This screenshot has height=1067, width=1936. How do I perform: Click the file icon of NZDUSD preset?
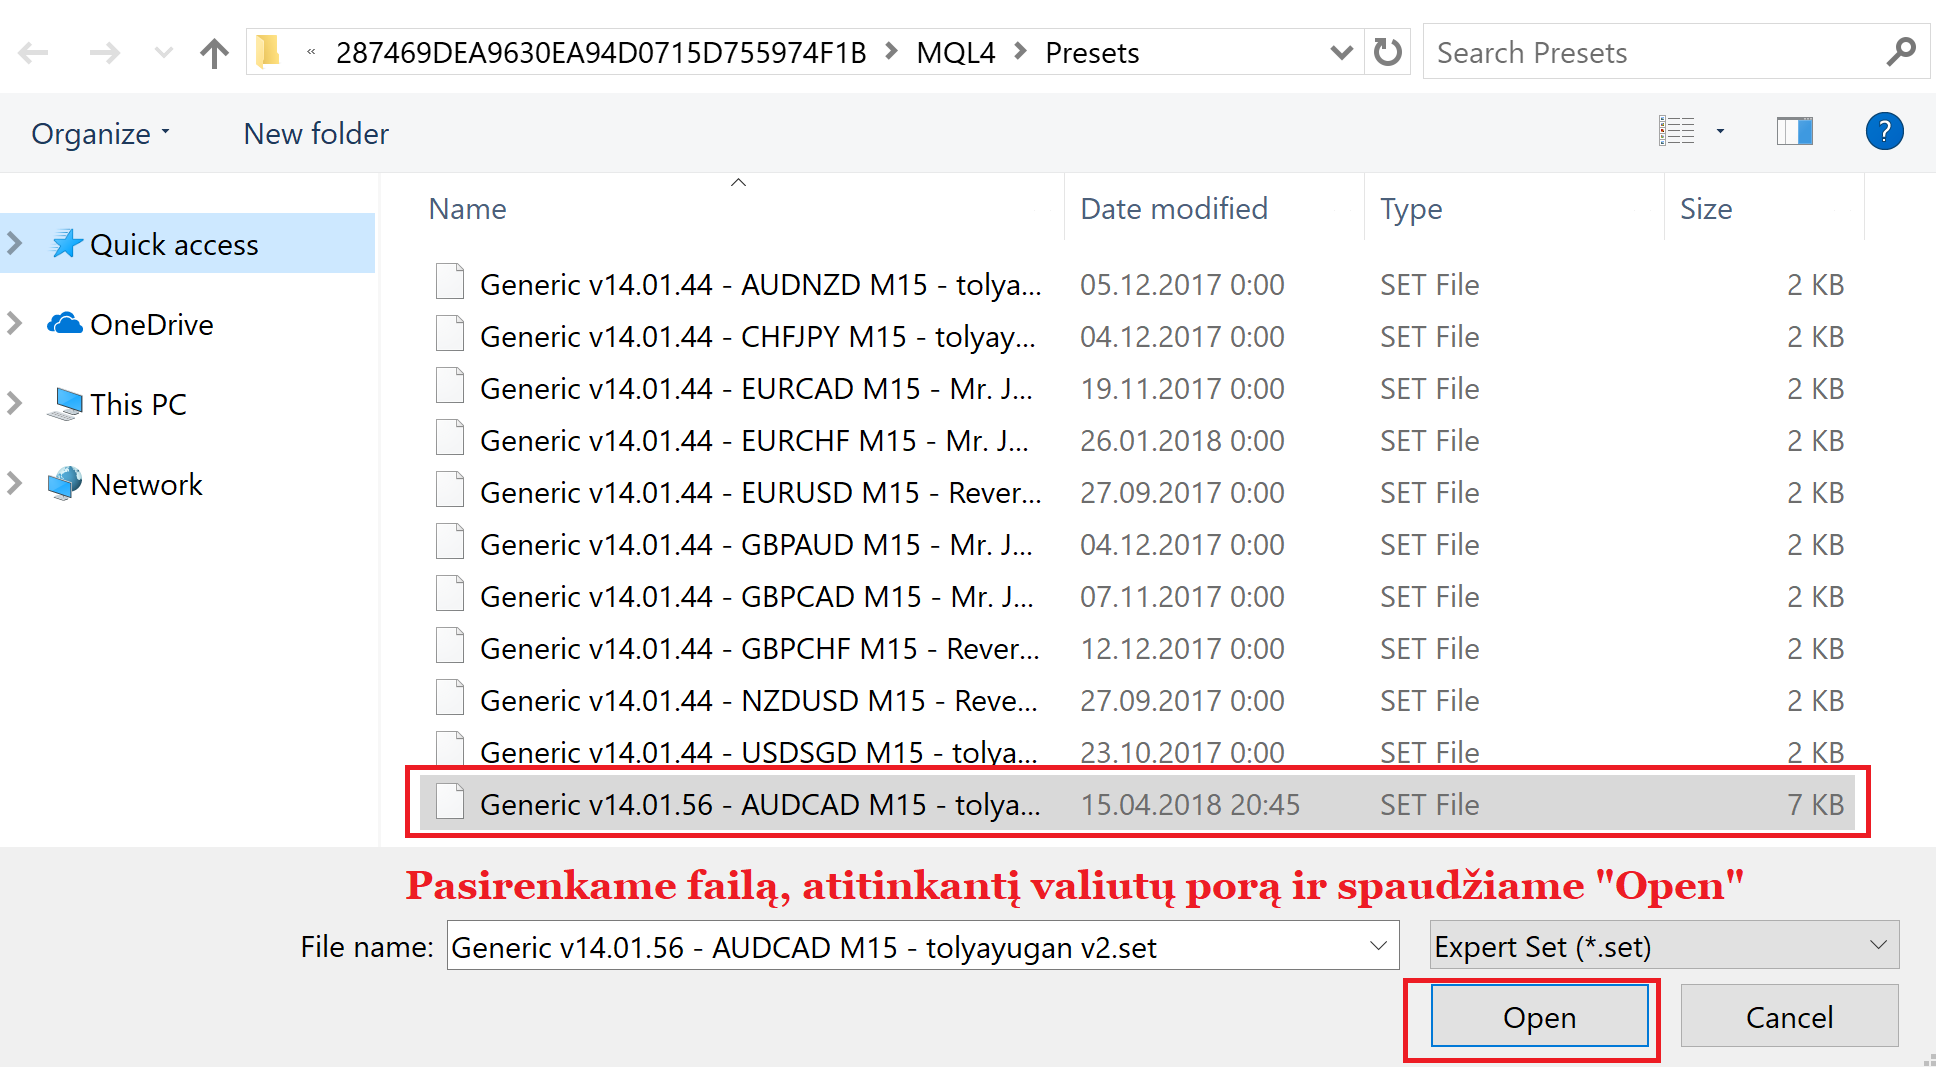[x=450, y=698]
